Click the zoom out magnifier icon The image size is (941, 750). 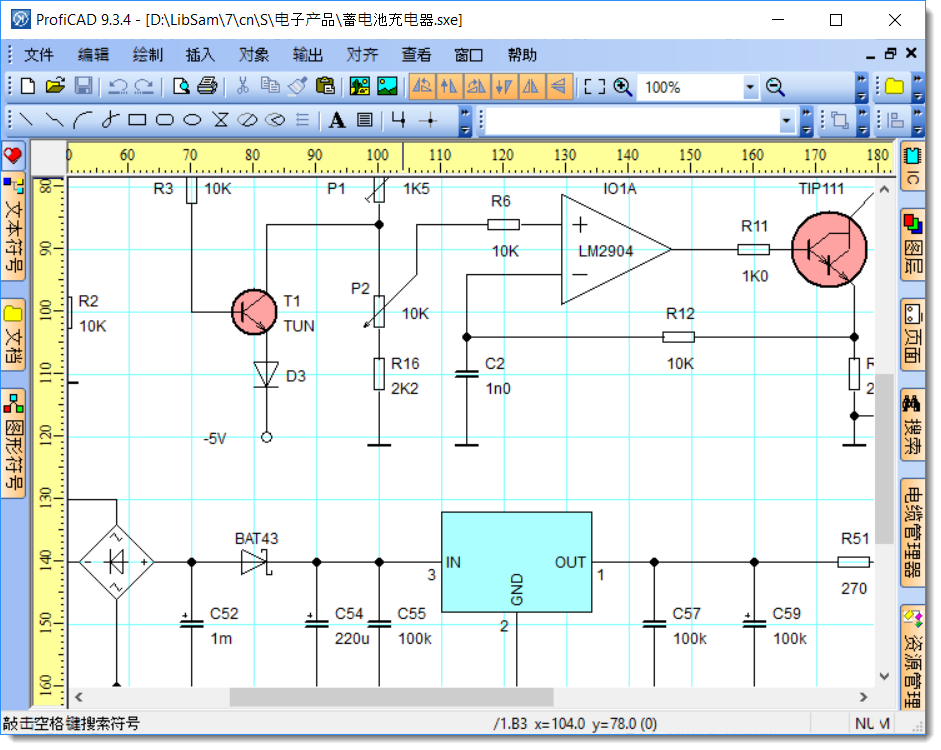775,87
